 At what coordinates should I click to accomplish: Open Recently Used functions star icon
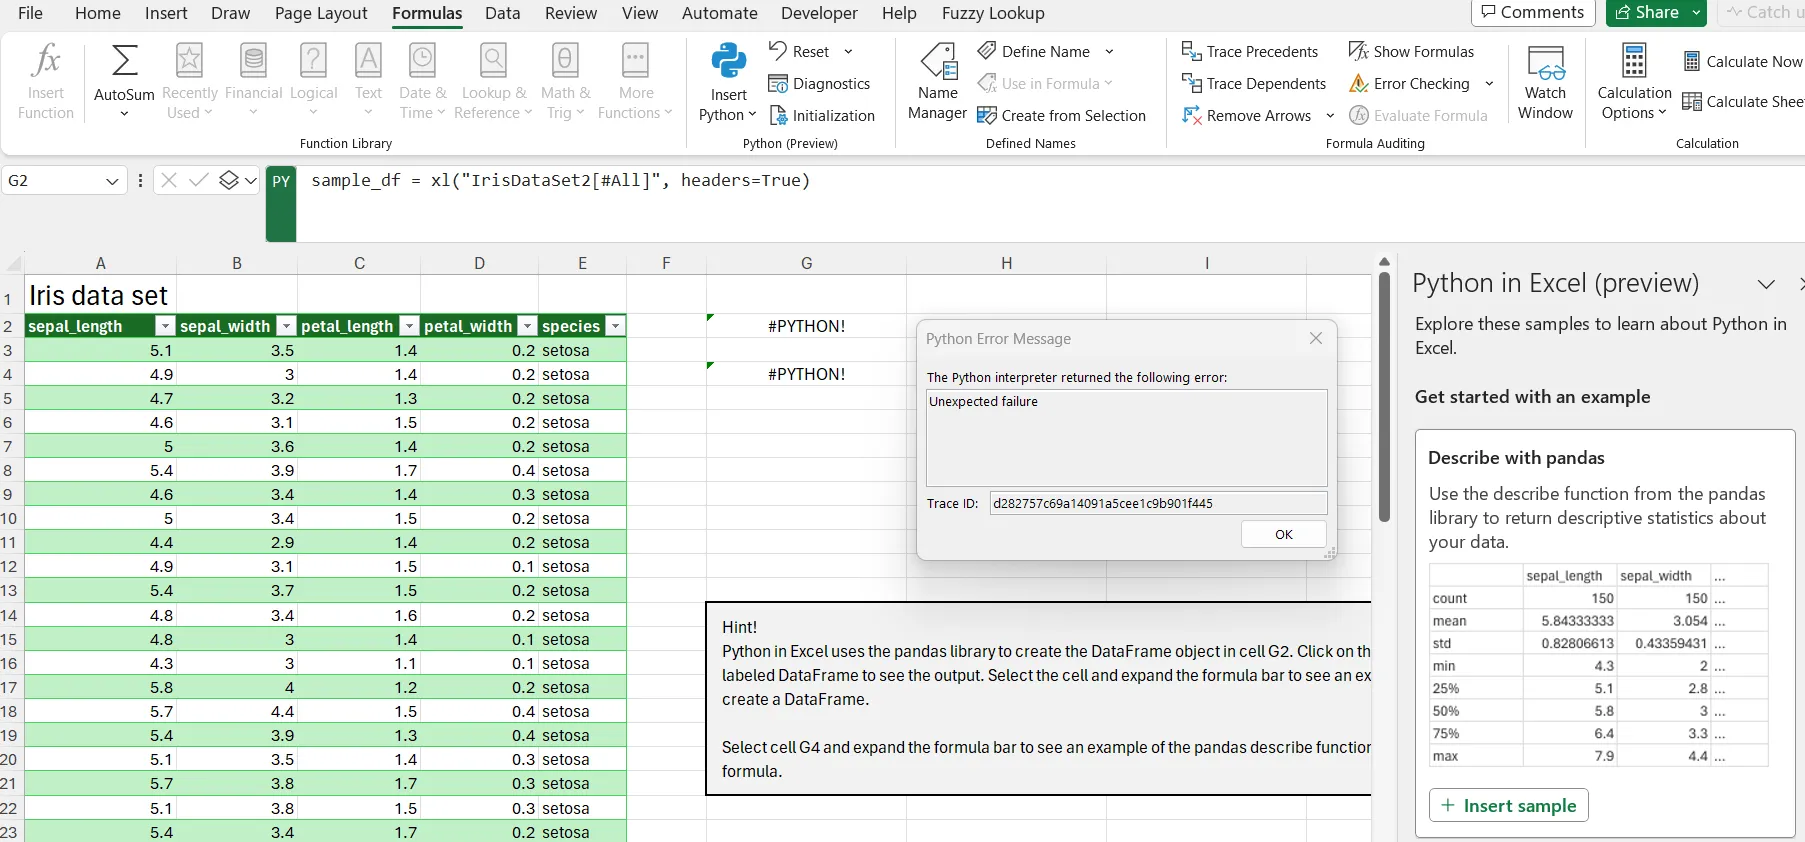[x=189, y=60]
